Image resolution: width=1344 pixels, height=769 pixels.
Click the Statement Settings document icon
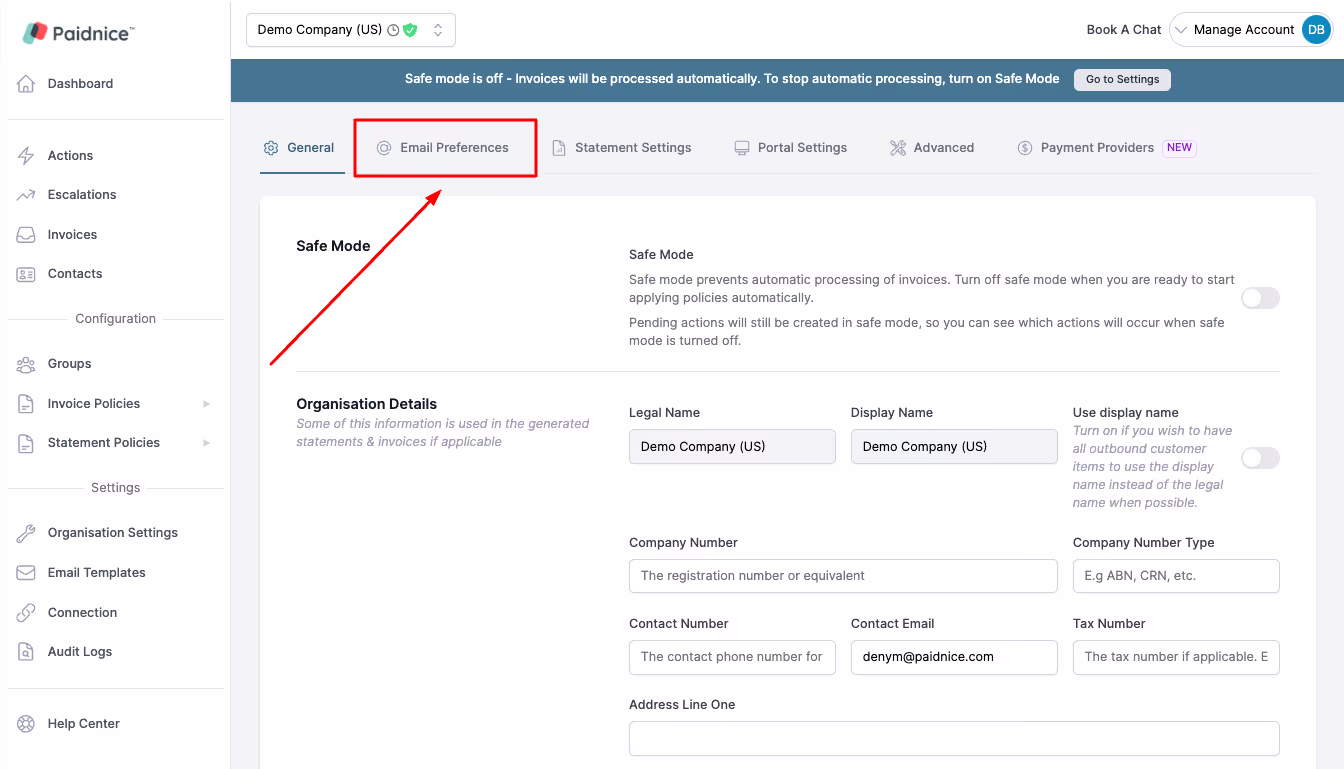pos(559,148)
